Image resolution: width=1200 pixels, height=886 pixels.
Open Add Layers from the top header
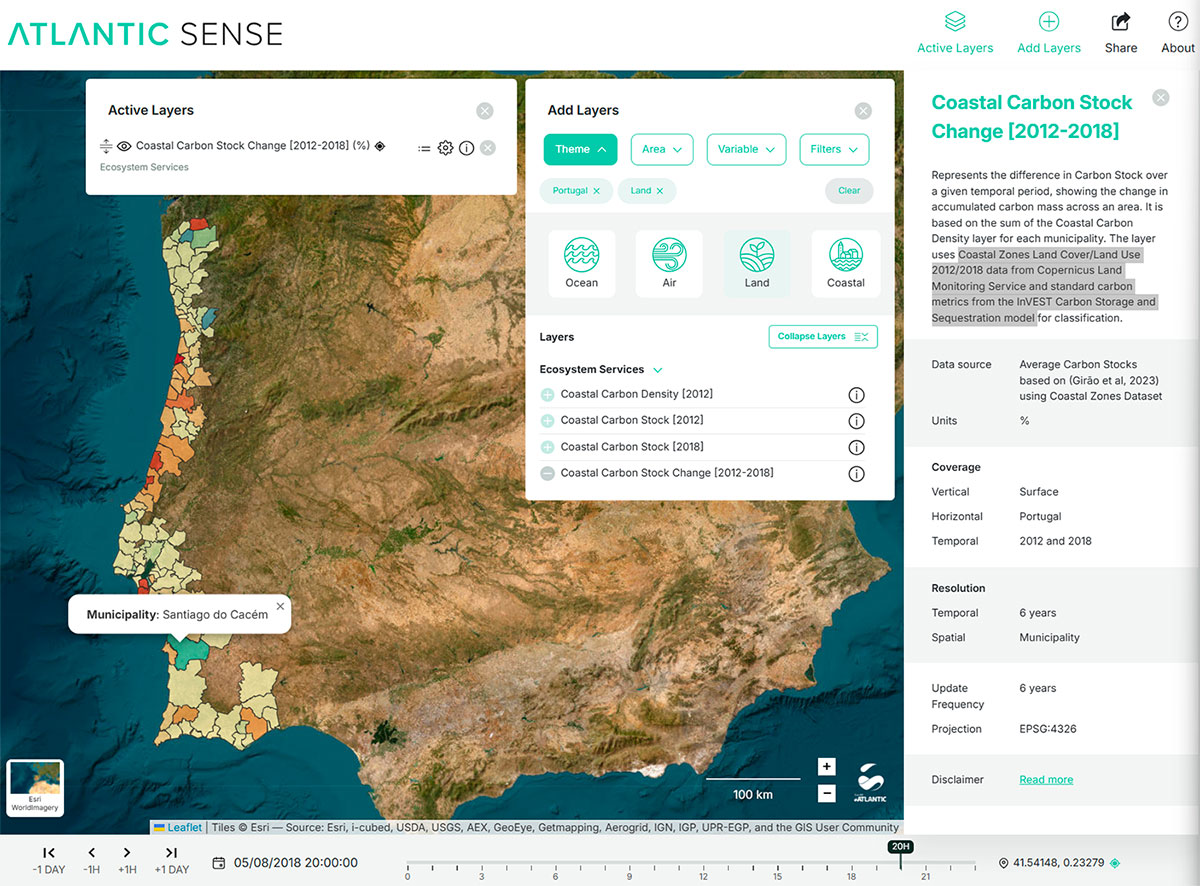click(1048, 32)
